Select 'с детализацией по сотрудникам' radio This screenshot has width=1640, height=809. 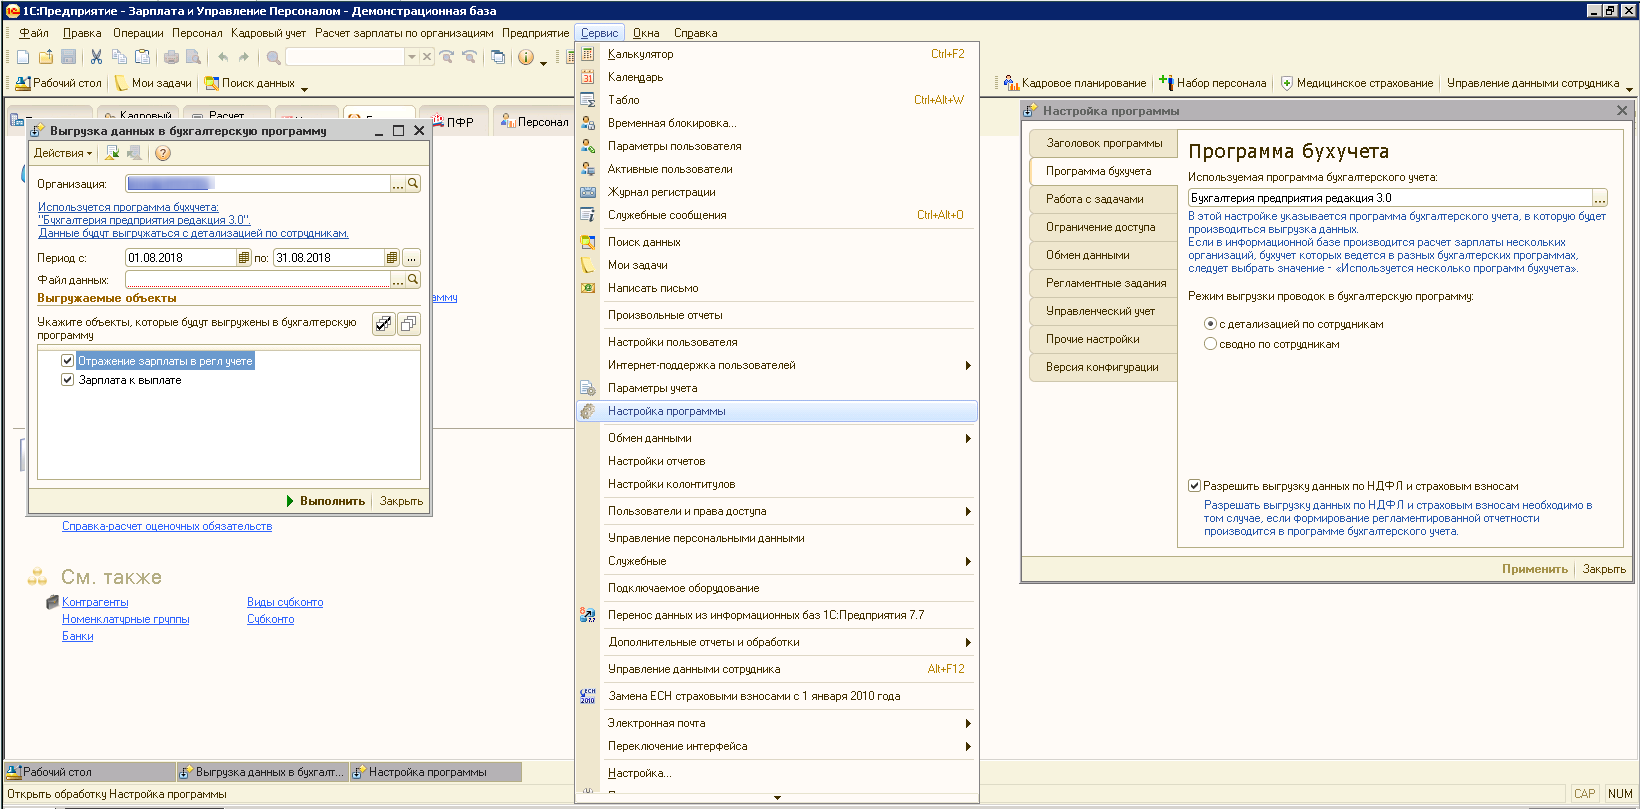[x=1210, y=324]
